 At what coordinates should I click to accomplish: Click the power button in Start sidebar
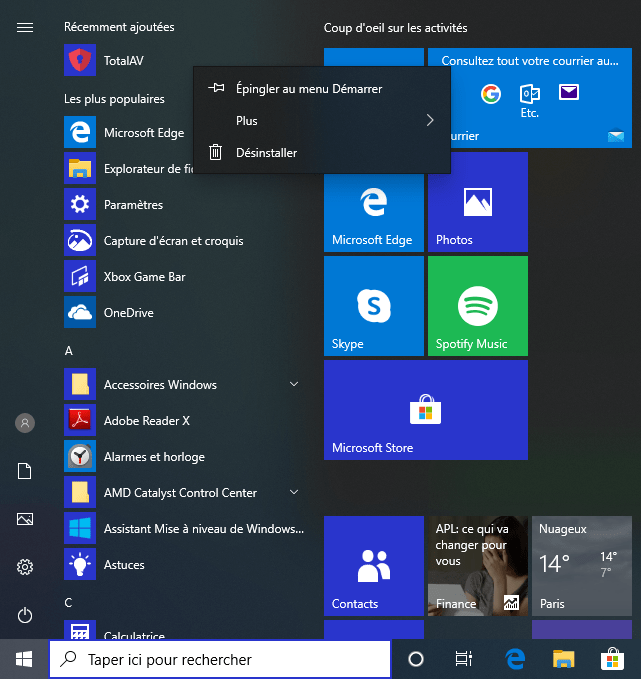25,615
